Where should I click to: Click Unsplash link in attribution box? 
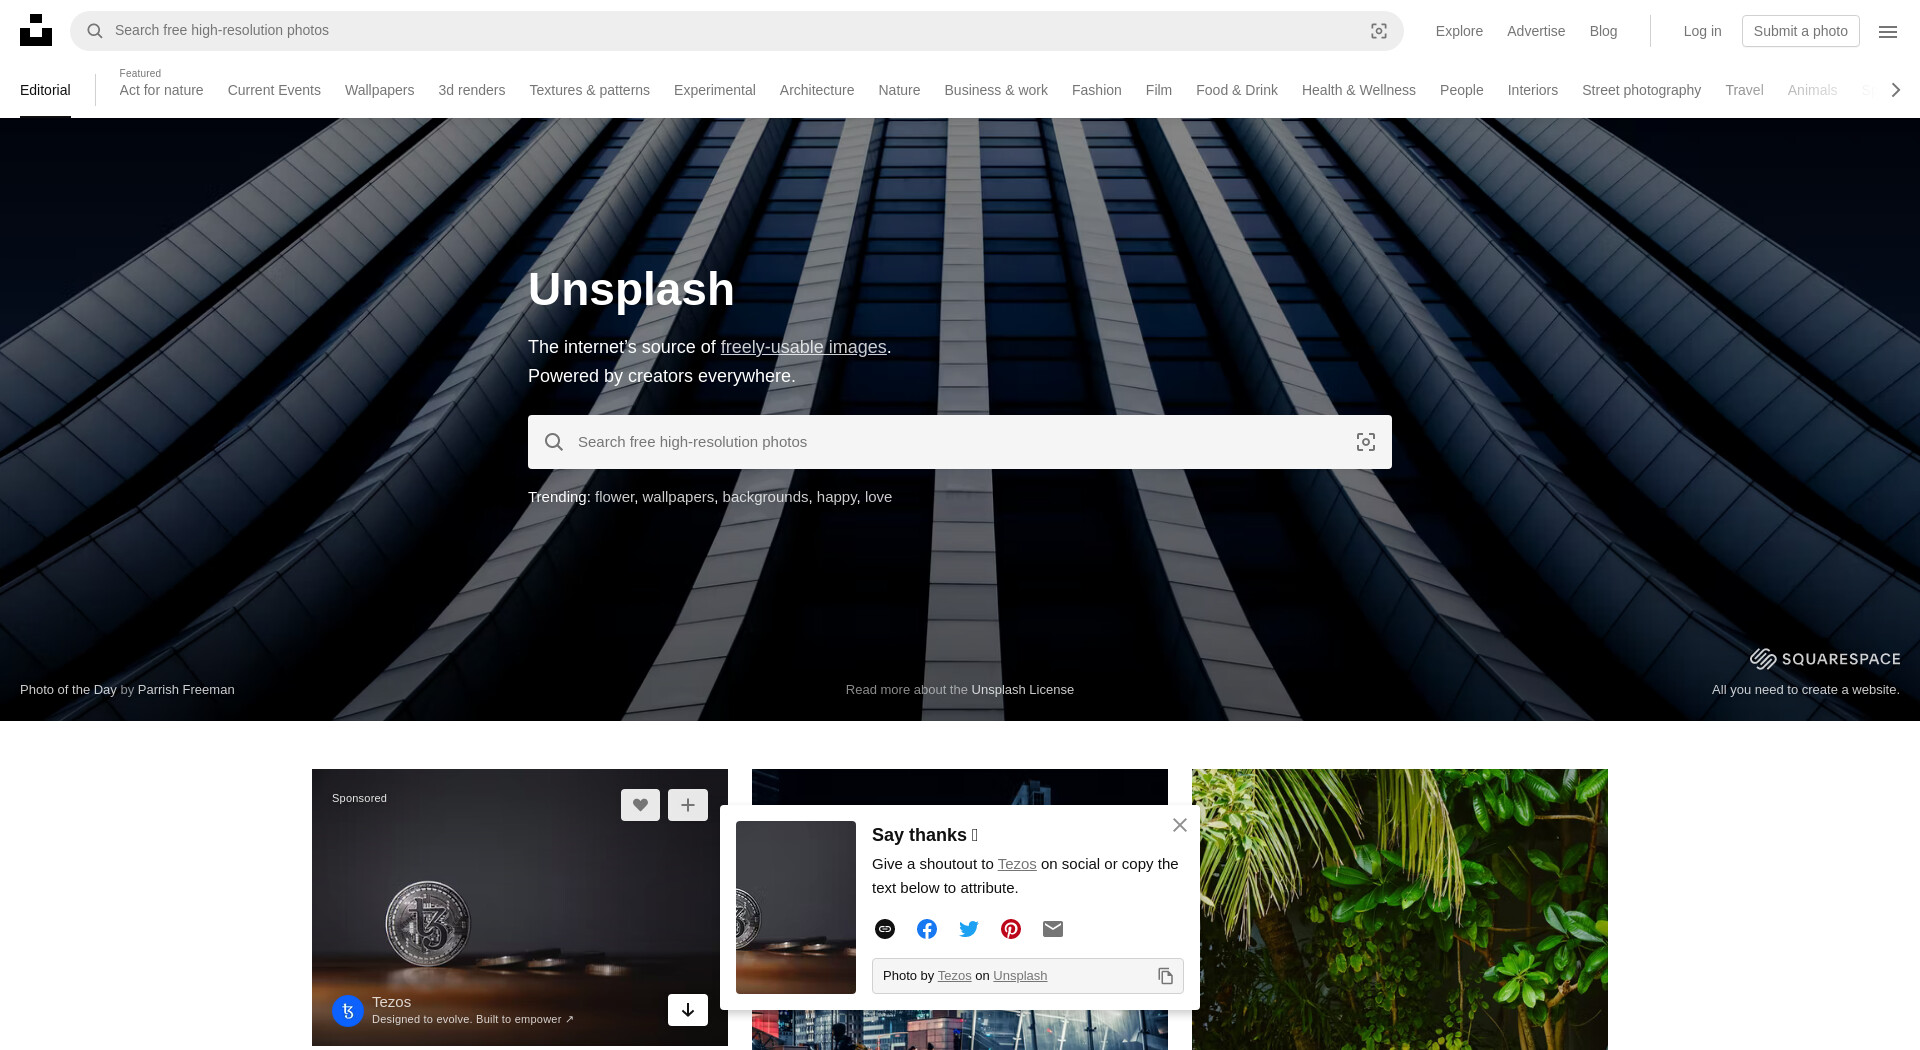(1020, 976)
